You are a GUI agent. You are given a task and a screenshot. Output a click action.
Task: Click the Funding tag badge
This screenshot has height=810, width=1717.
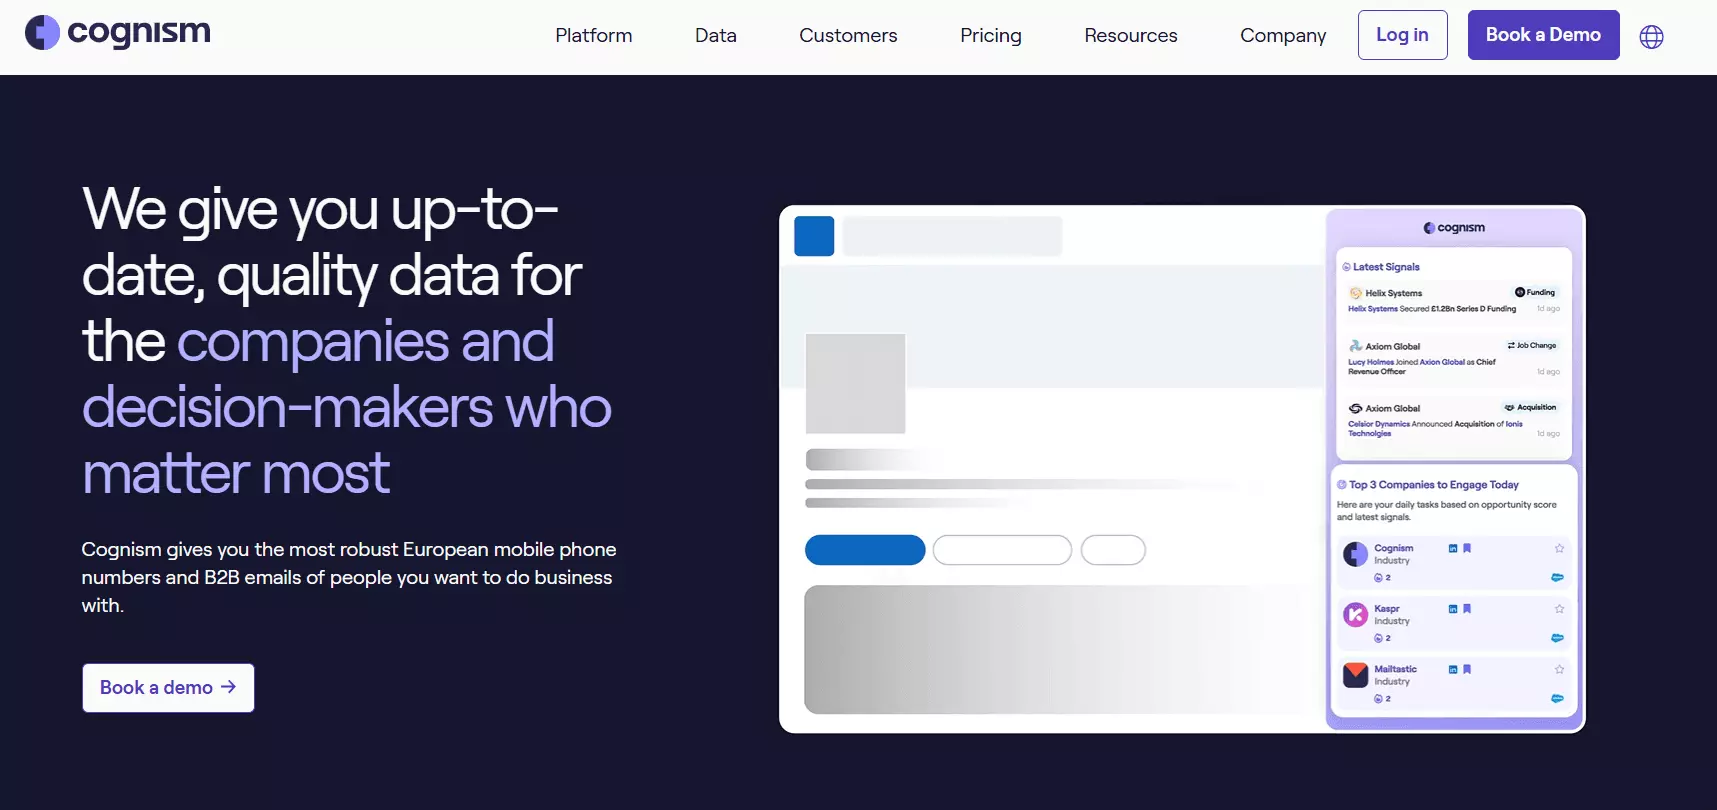1535,292
